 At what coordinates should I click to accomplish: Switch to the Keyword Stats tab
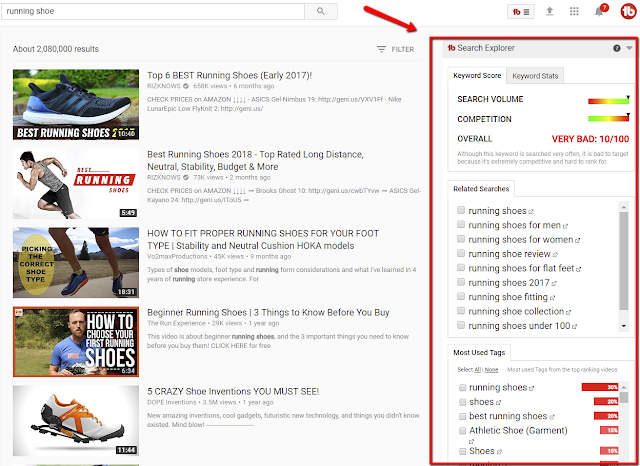535,76
